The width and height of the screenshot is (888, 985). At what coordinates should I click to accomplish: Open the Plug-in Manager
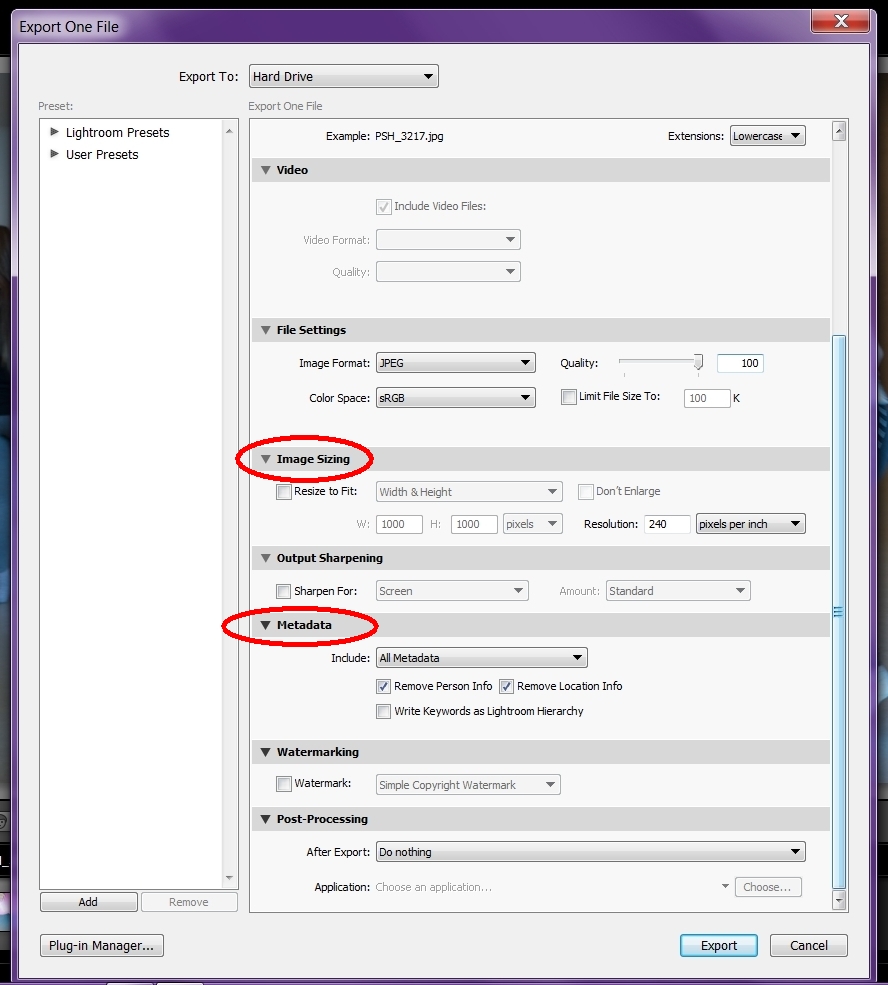[101, 945]
